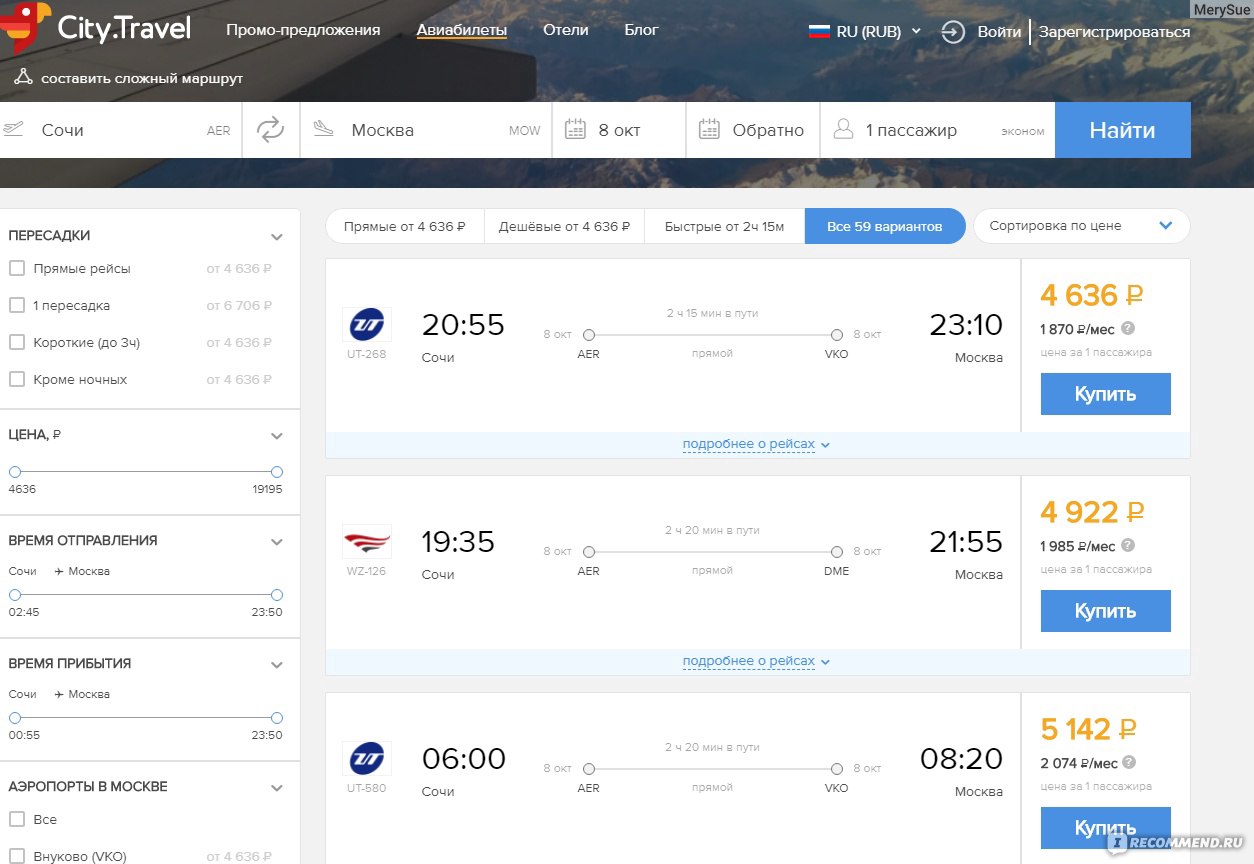Click the WZ-126 airline logo
Screen dimensions: 1254x864
pyautogui.click(x=367, y=541)
